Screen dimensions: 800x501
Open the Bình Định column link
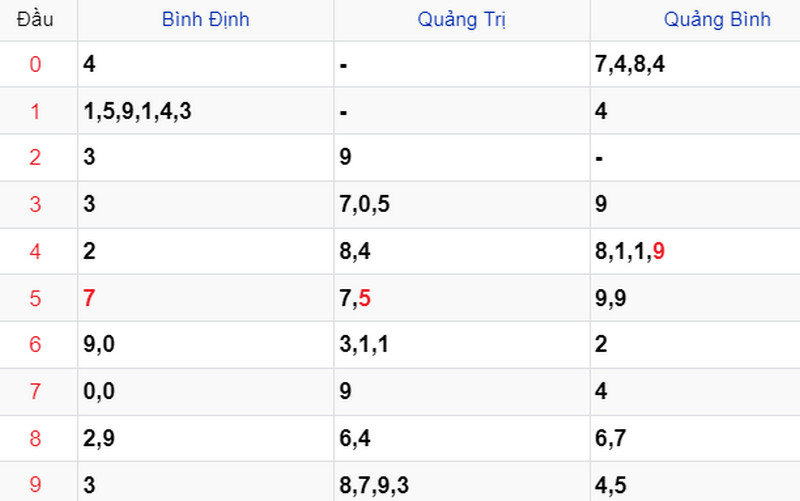tap(206, 19)
